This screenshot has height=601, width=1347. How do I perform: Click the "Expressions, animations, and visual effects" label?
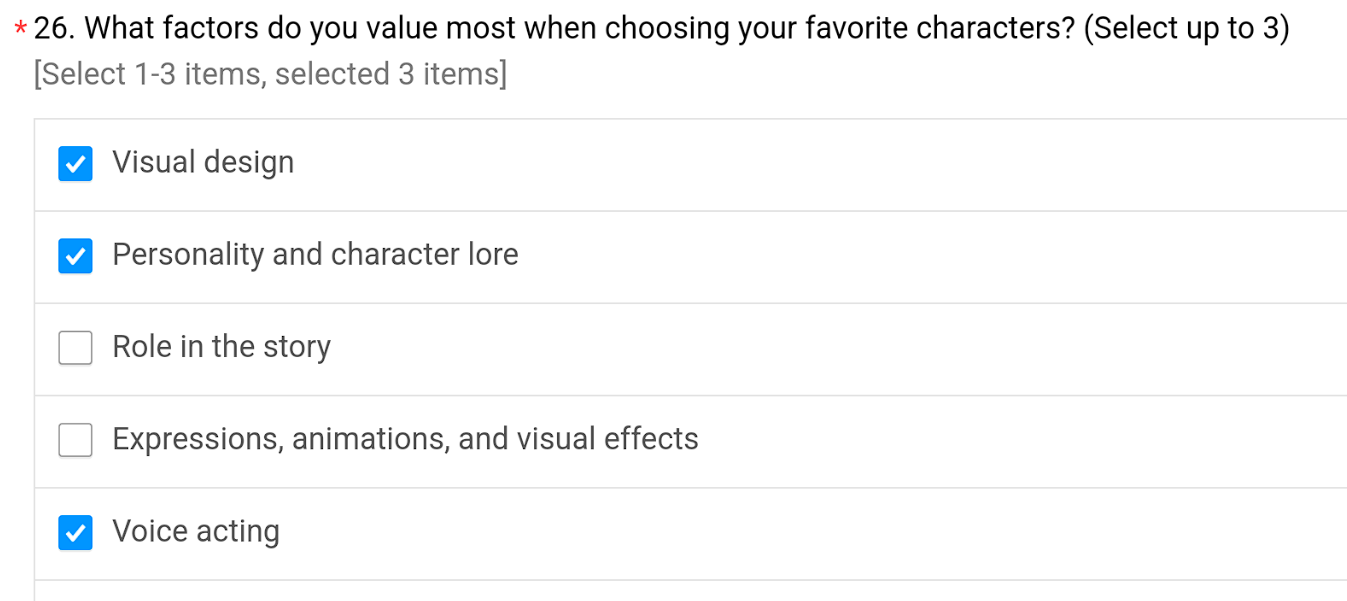tap(405, 439)
